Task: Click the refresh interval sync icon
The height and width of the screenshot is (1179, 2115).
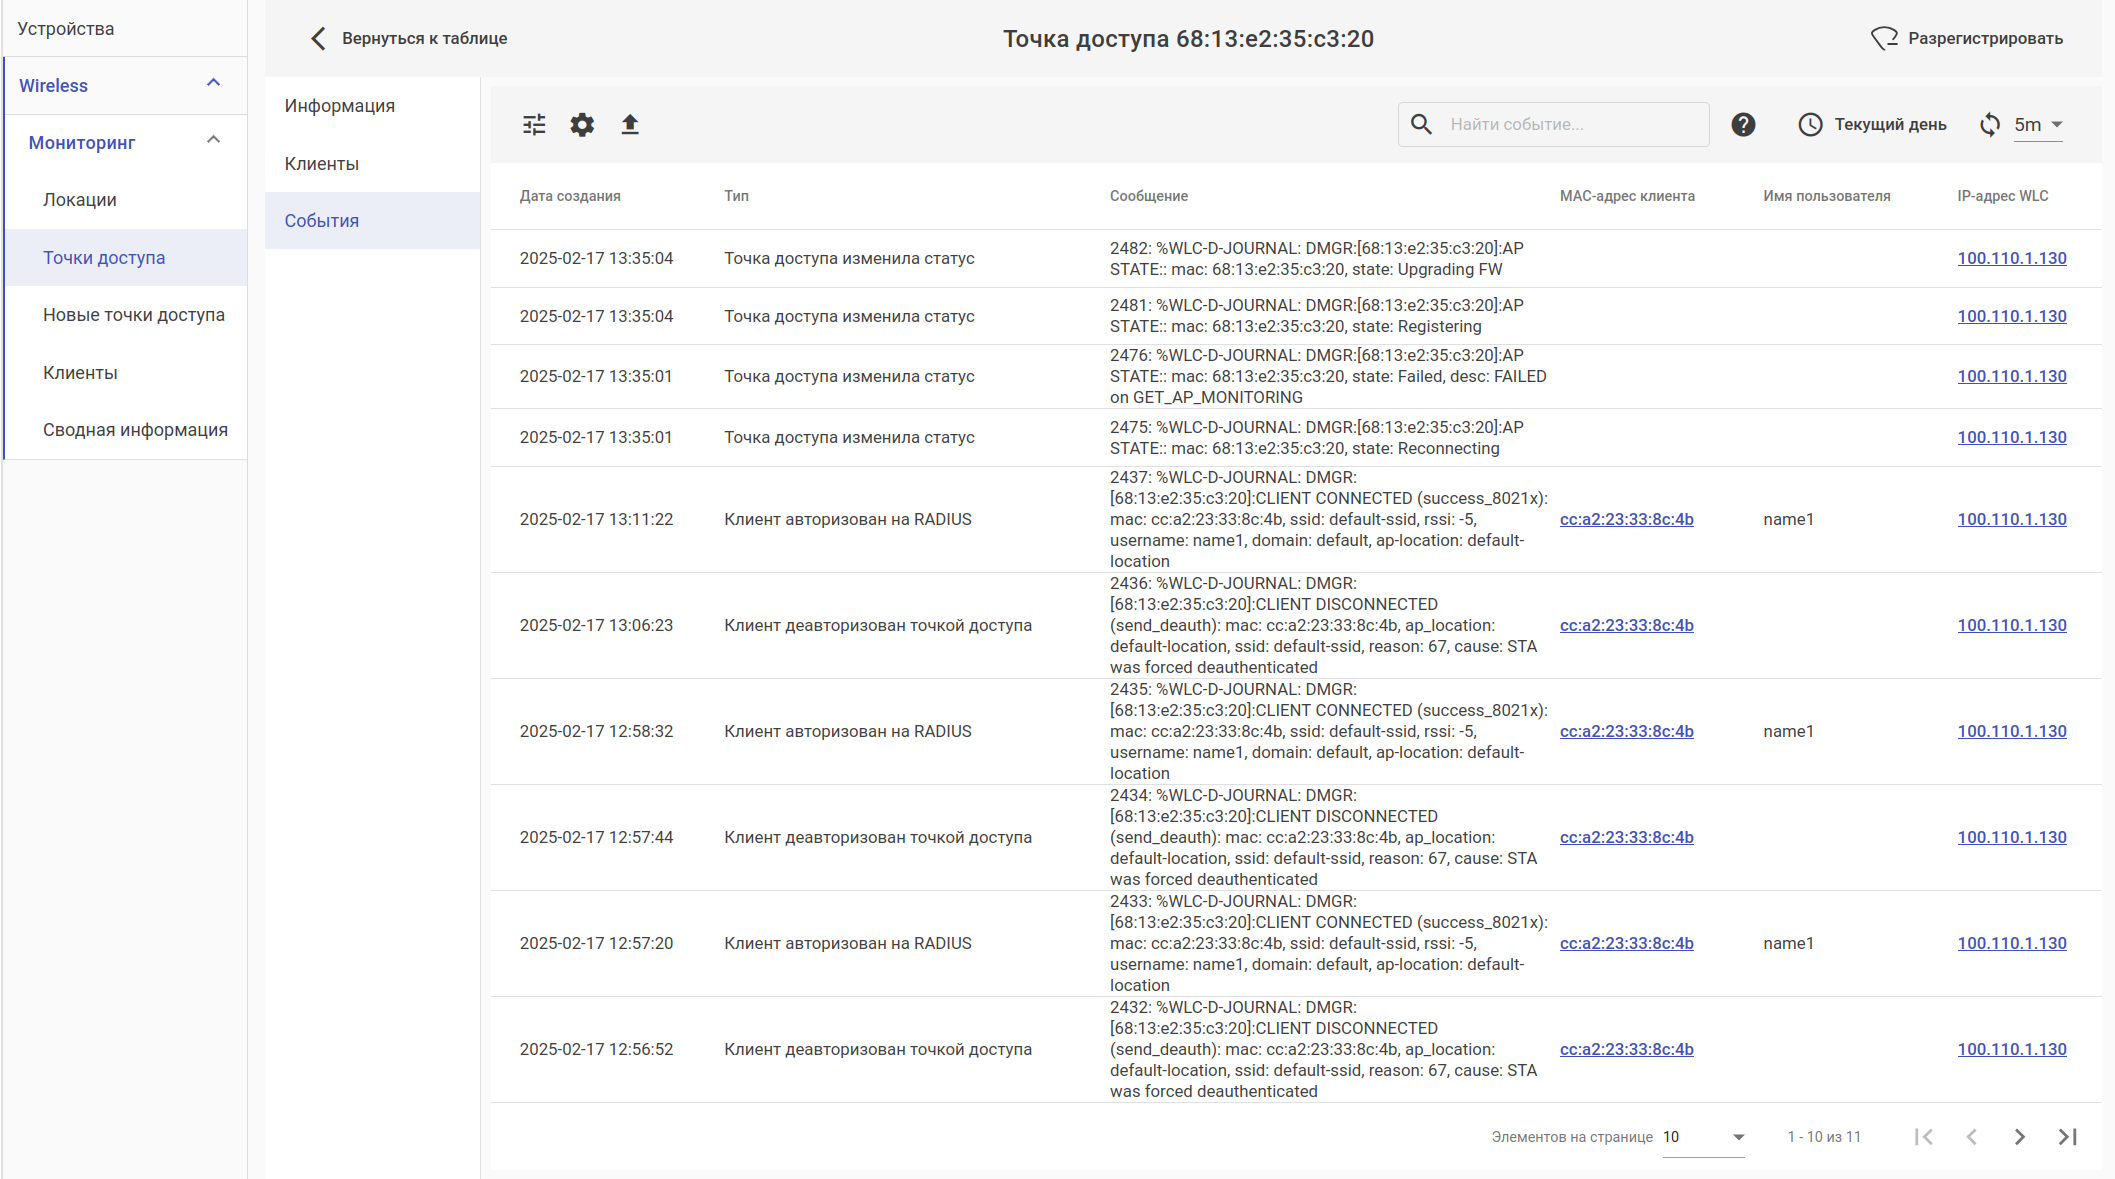Action: (1990, 125)
